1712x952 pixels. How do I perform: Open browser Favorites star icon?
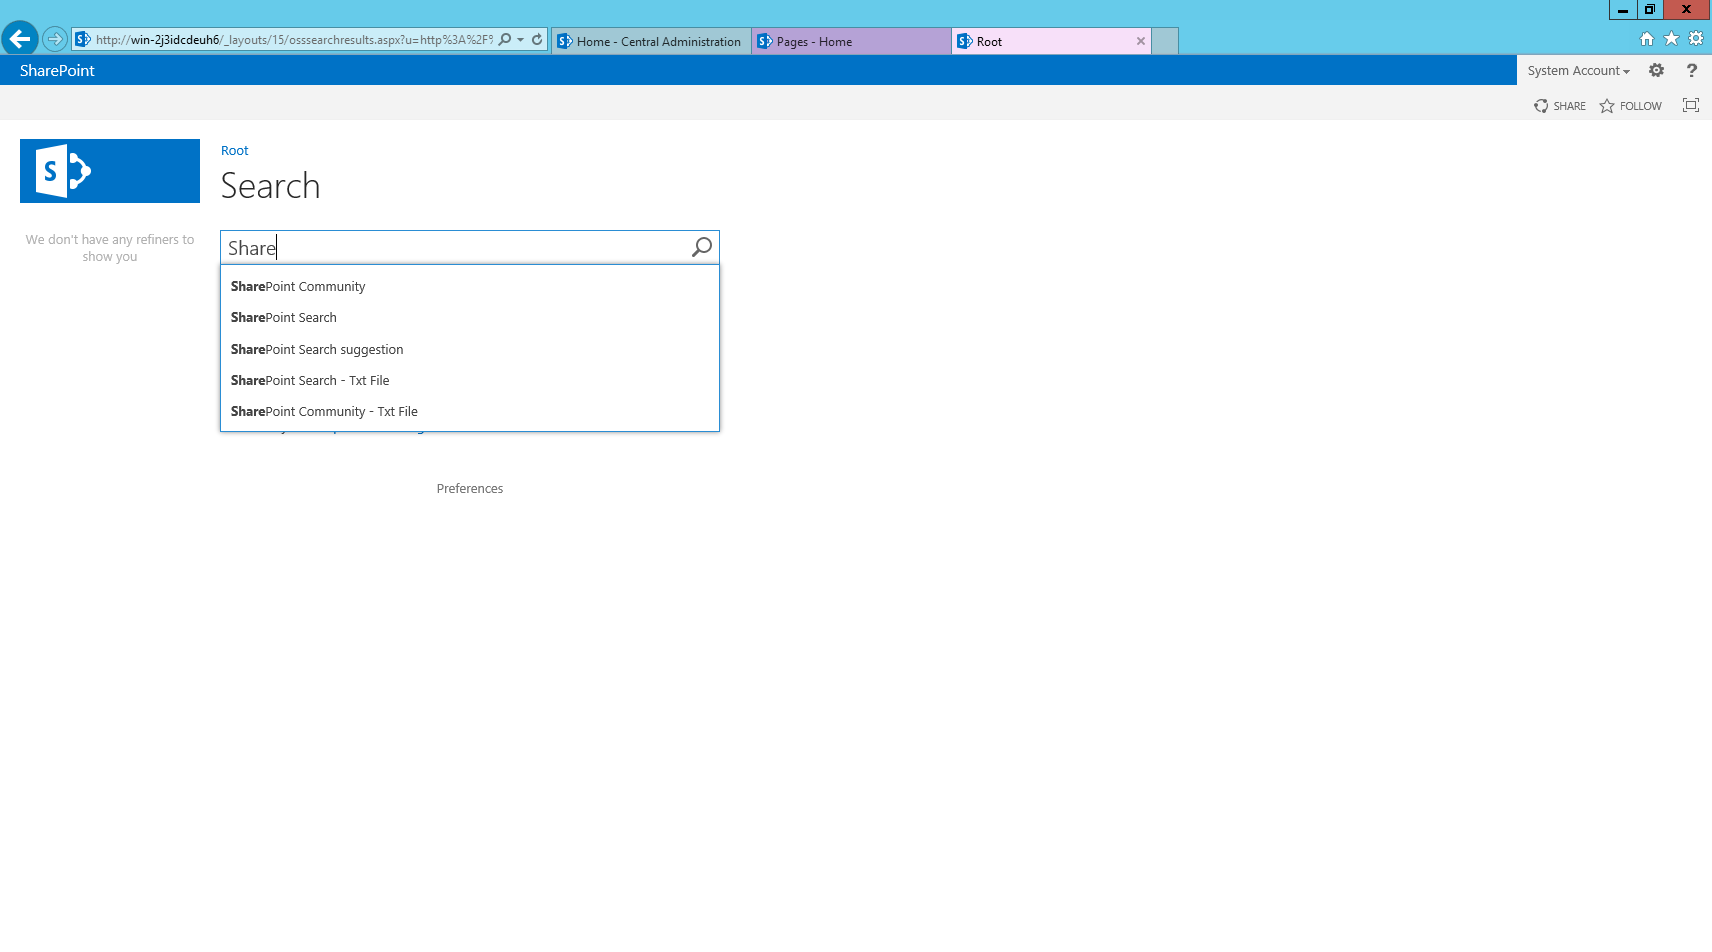click(1671, 39)
